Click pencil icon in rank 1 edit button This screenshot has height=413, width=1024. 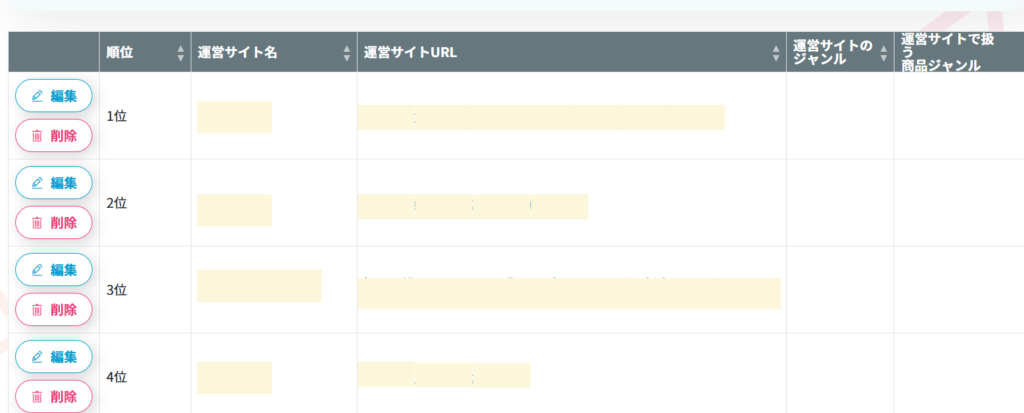[x=38, y=96]
